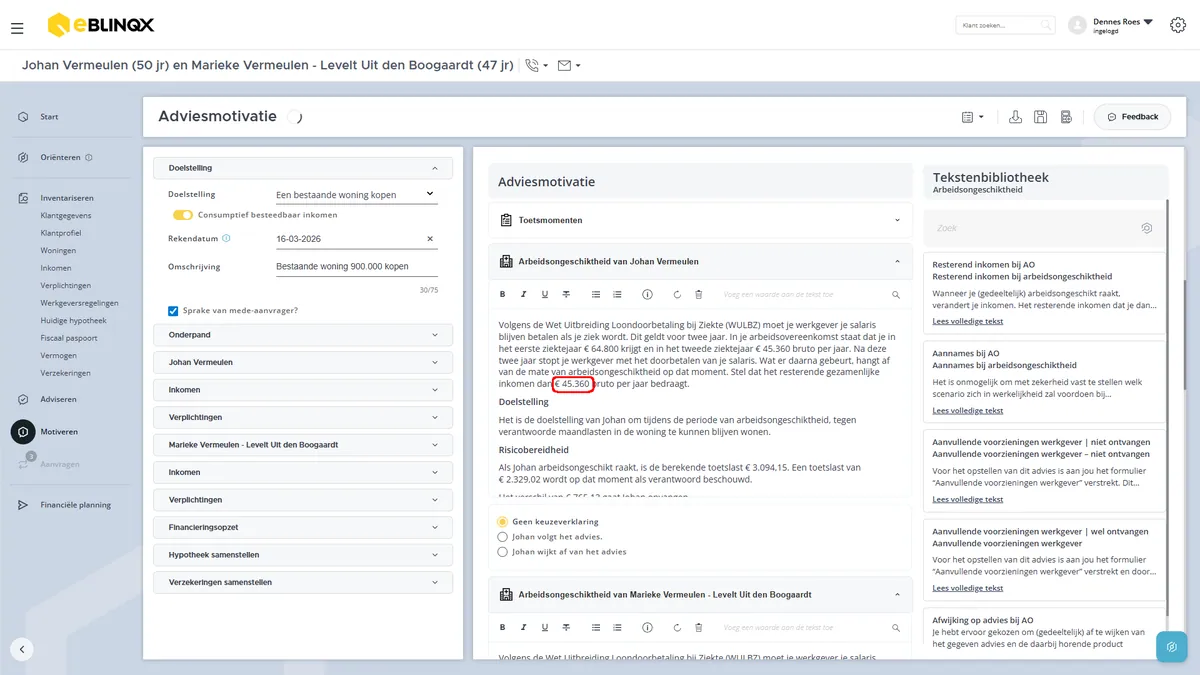Apply bold in Marieke Vermeulen text editor

[502, 627]
